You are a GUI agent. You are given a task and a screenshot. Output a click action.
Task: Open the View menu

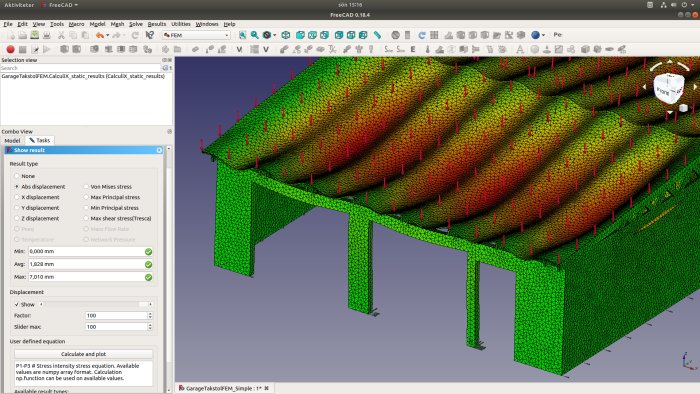click(x=39, y=24)
